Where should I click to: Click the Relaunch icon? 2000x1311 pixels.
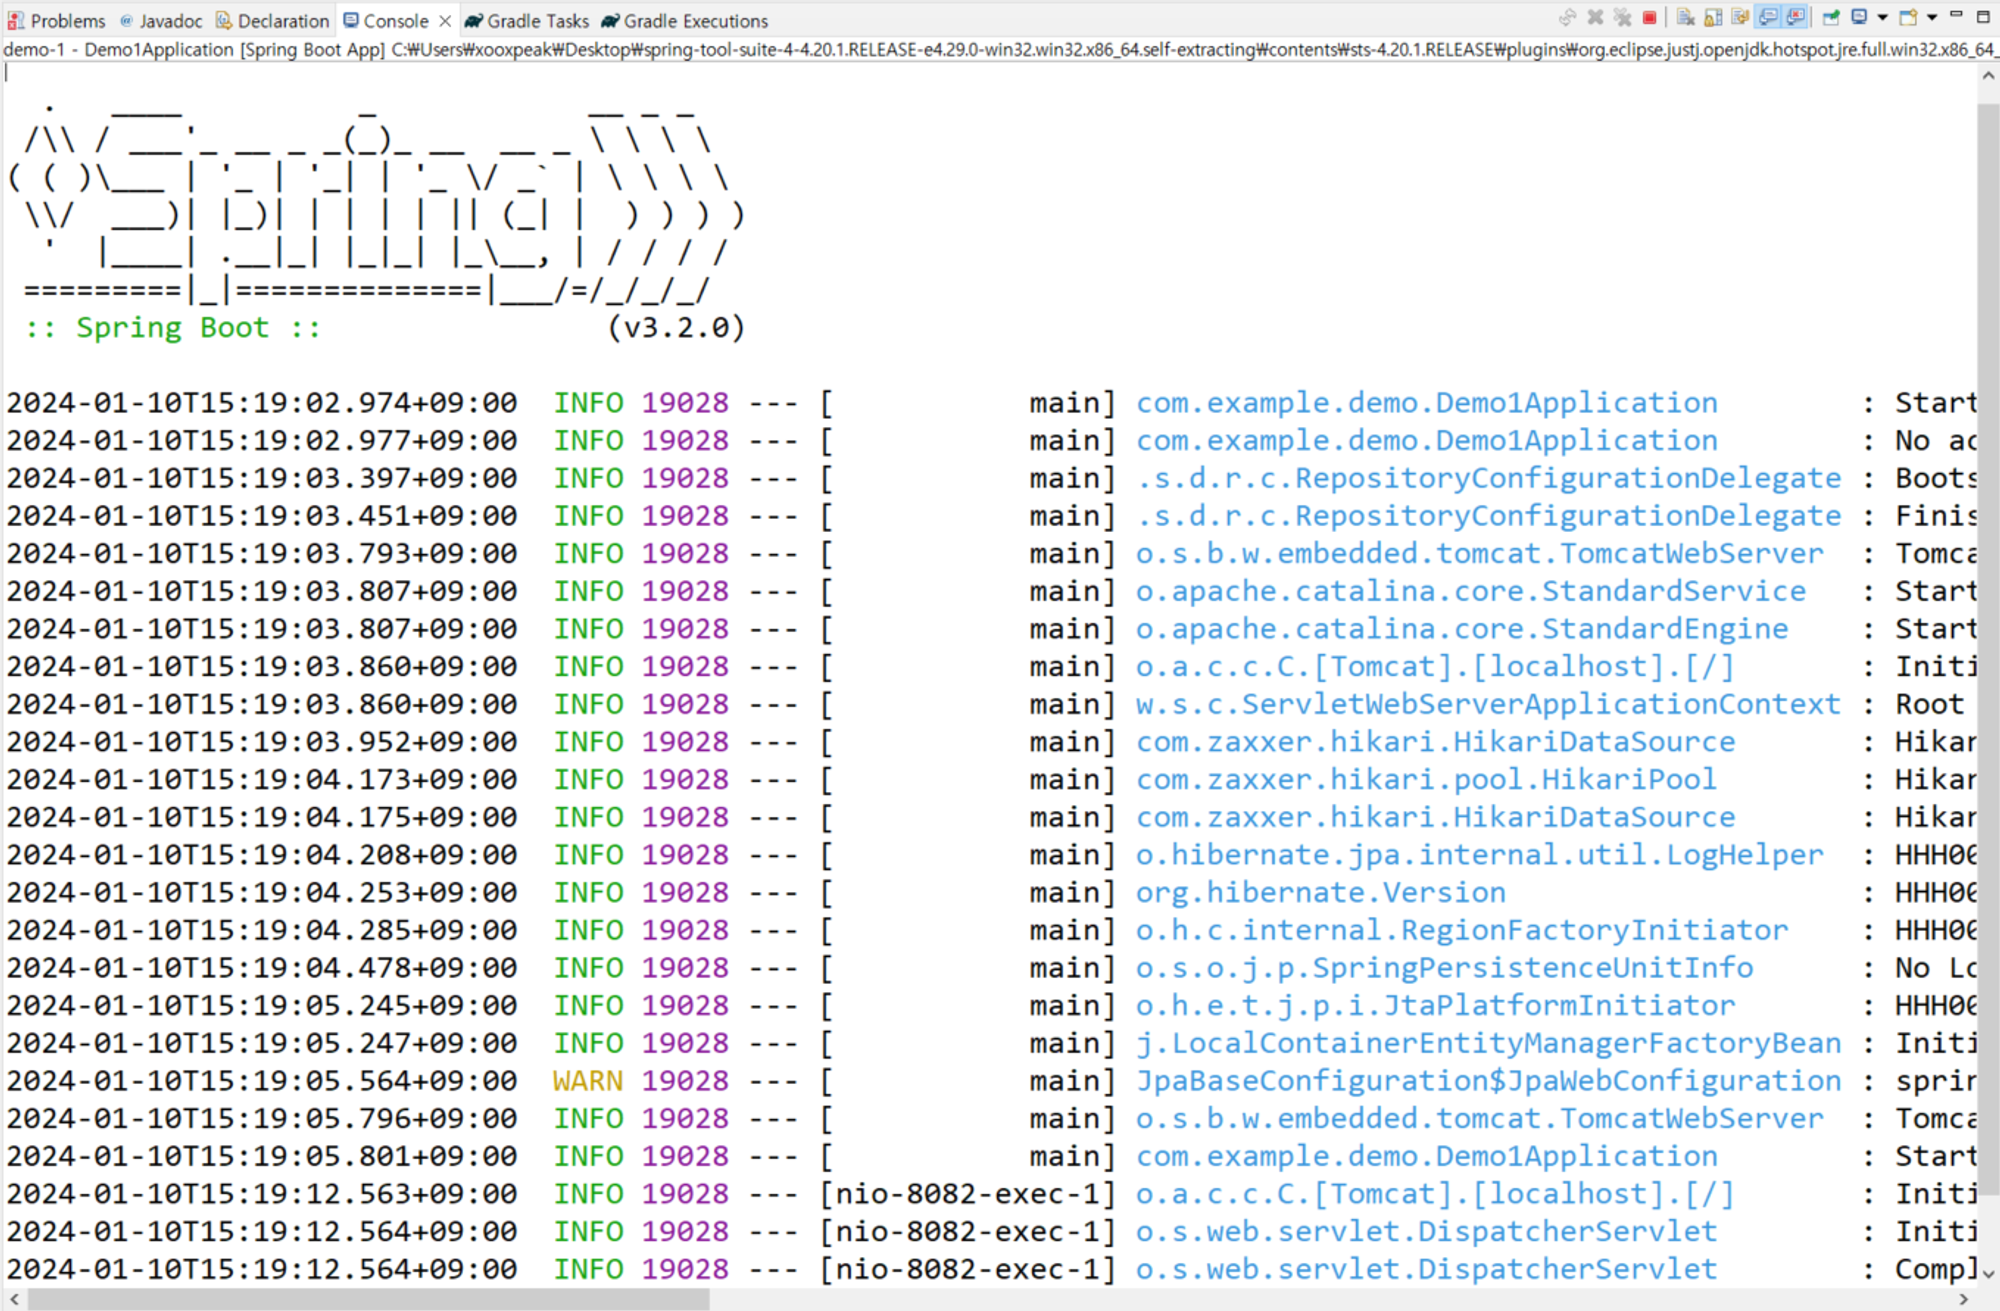coord(1567,17)
